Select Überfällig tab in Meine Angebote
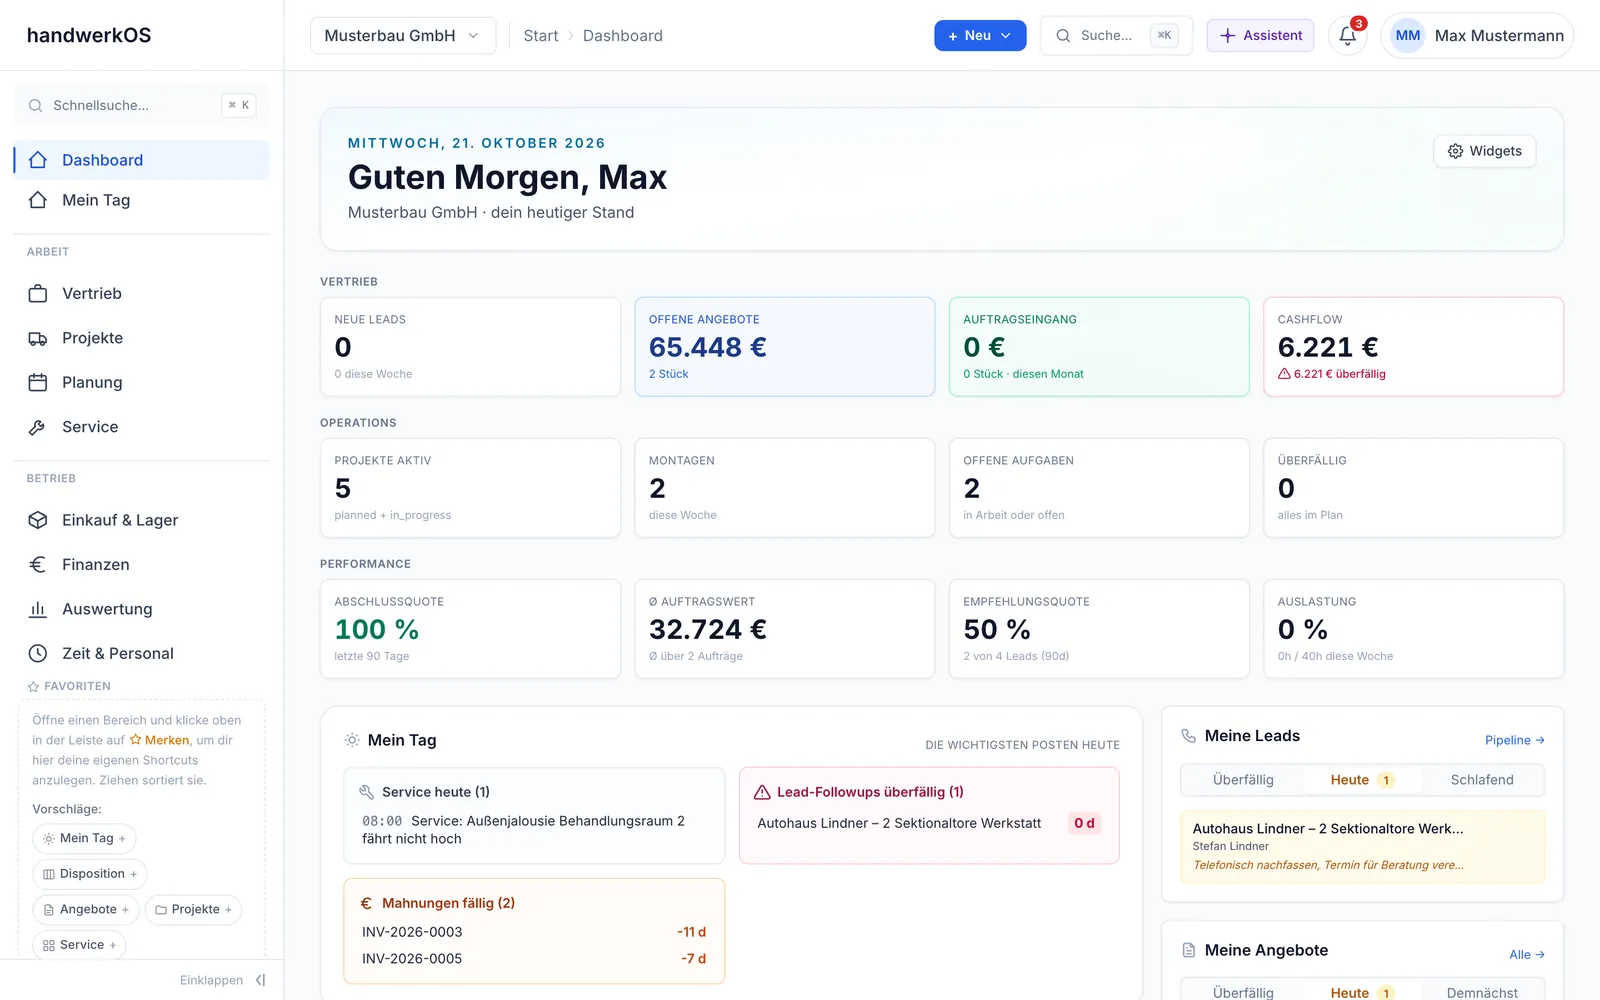 [1243, 992]
